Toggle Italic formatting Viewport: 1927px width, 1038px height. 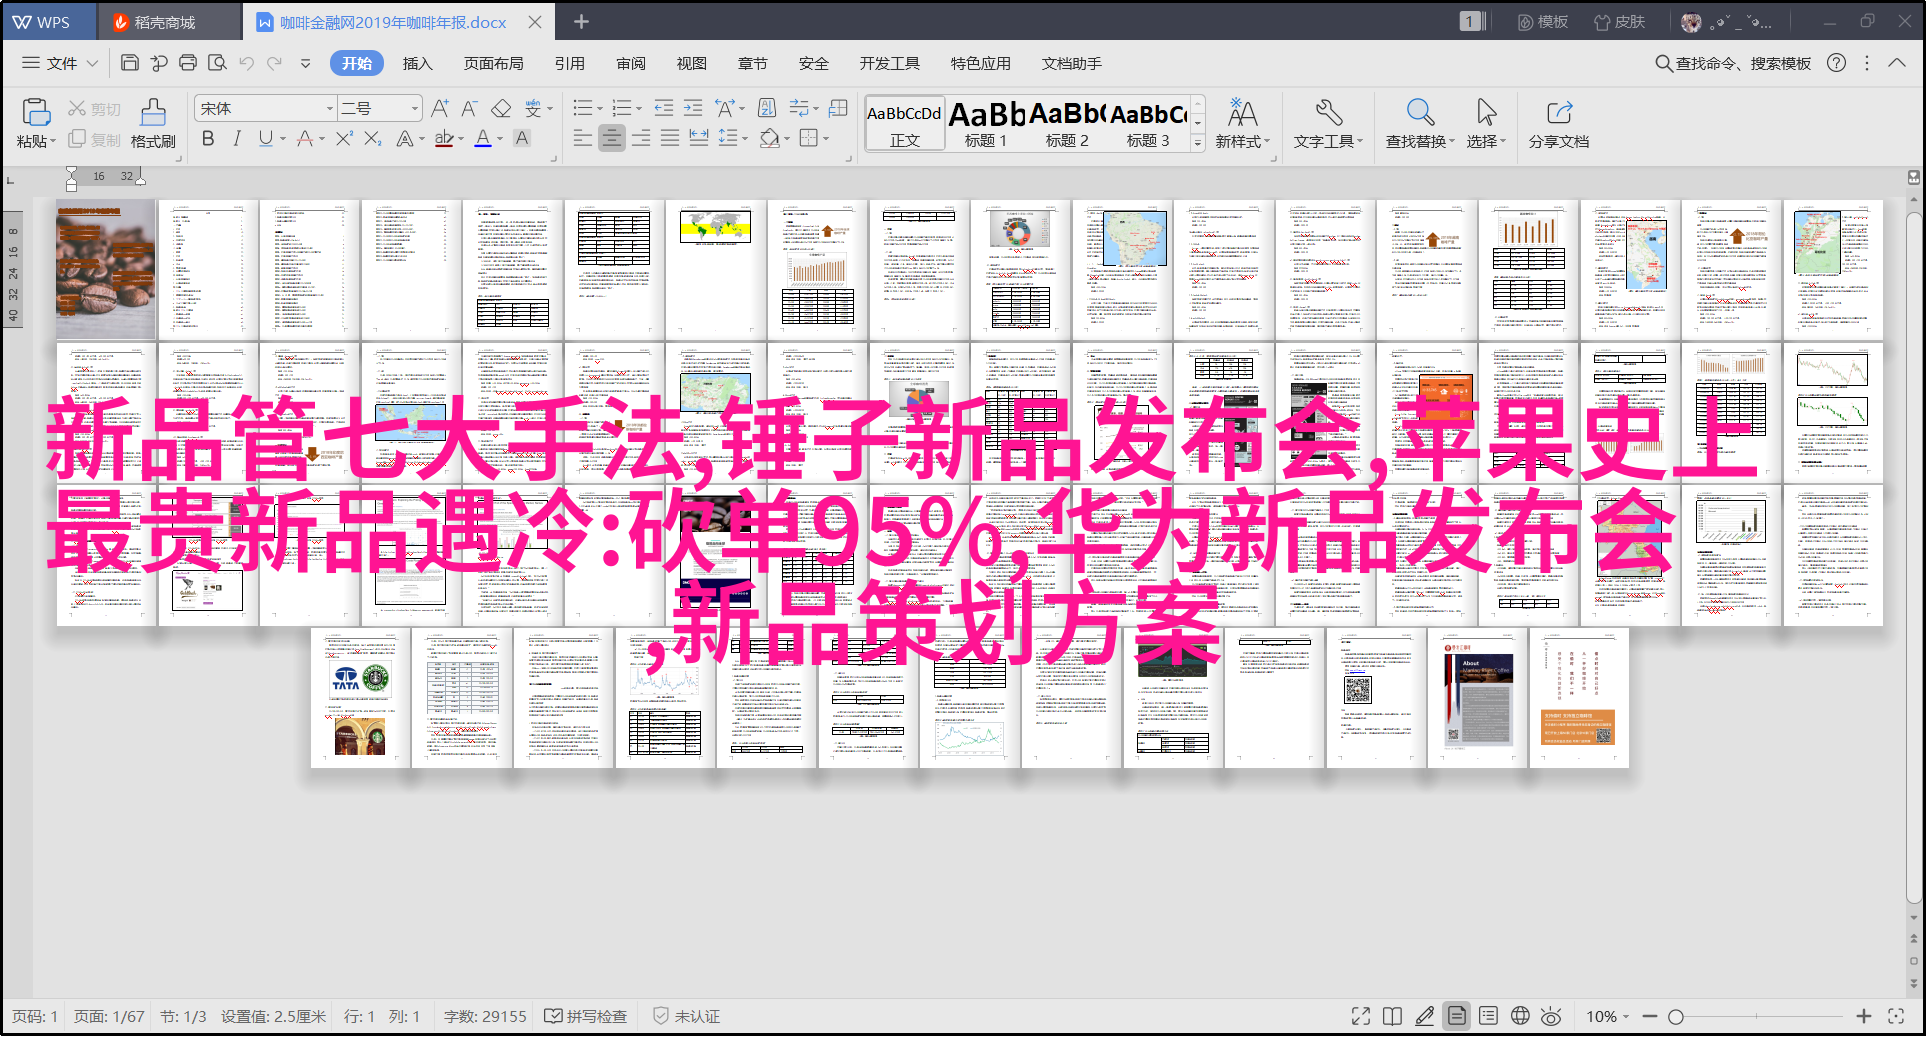click(x=237, y=139)
